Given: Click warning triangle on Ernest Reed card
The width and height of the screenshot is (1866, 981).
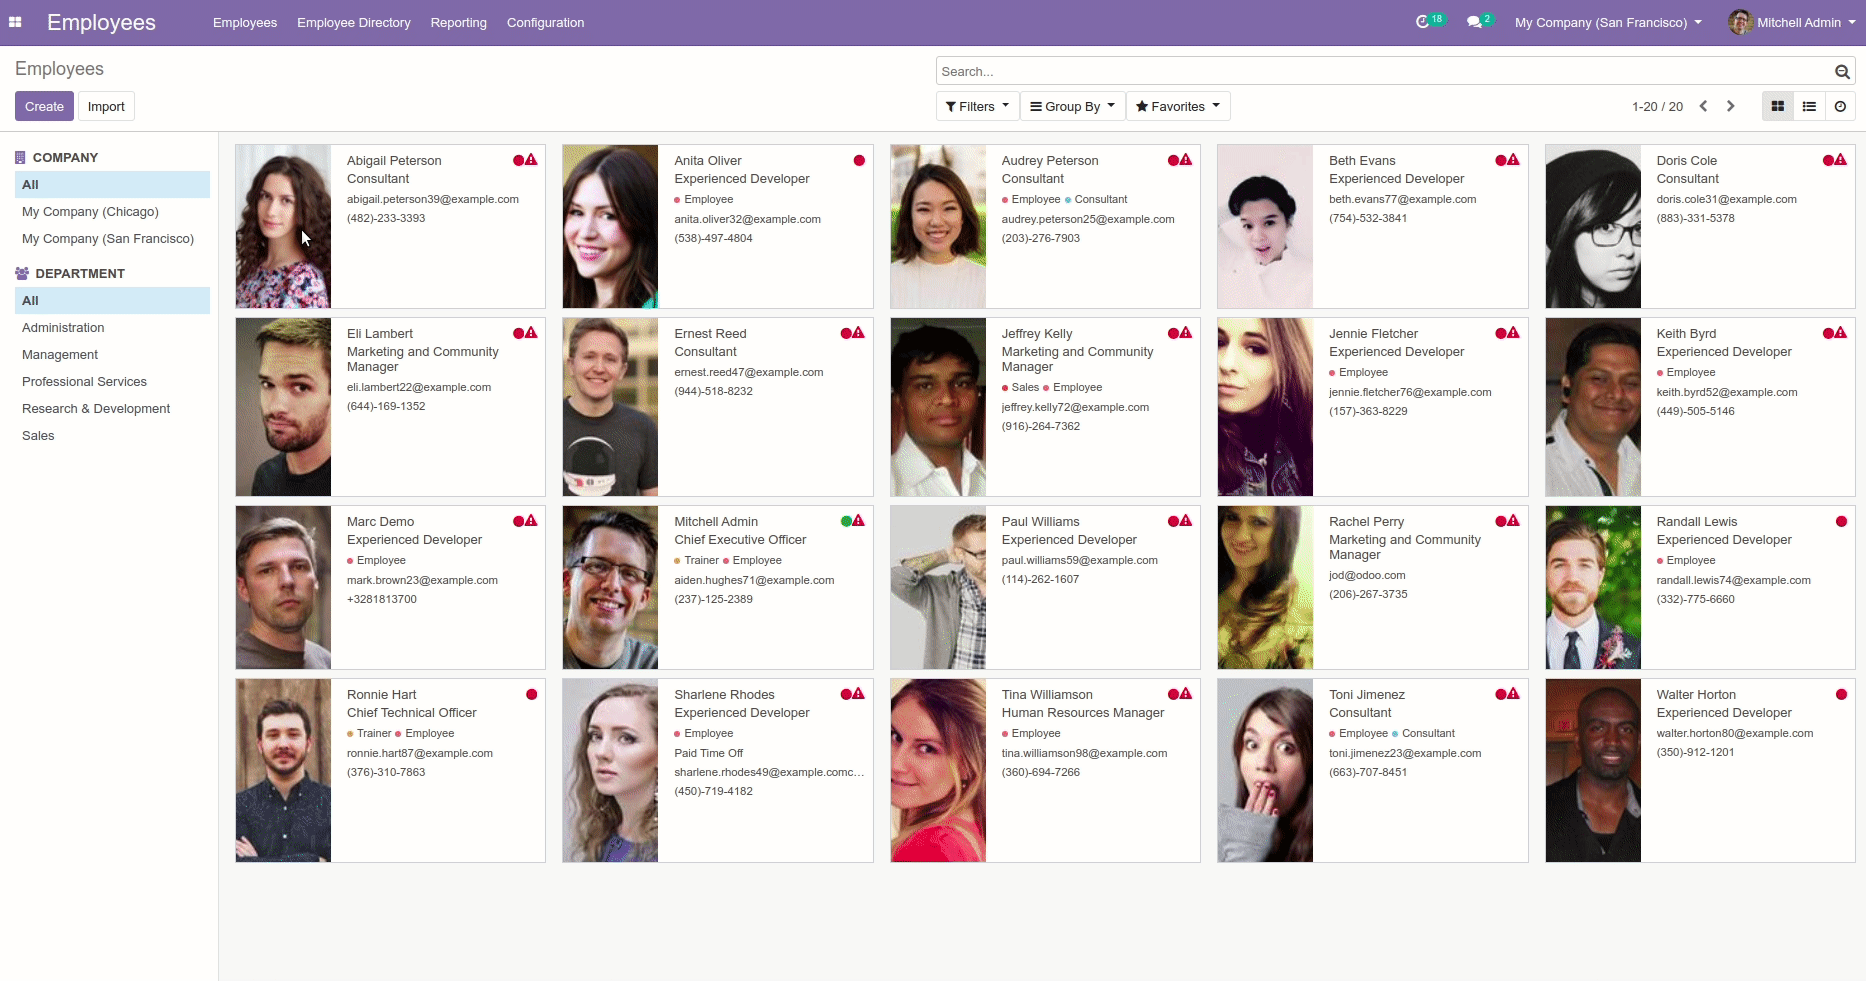Looking at the screenshot, I should (858, 333).
